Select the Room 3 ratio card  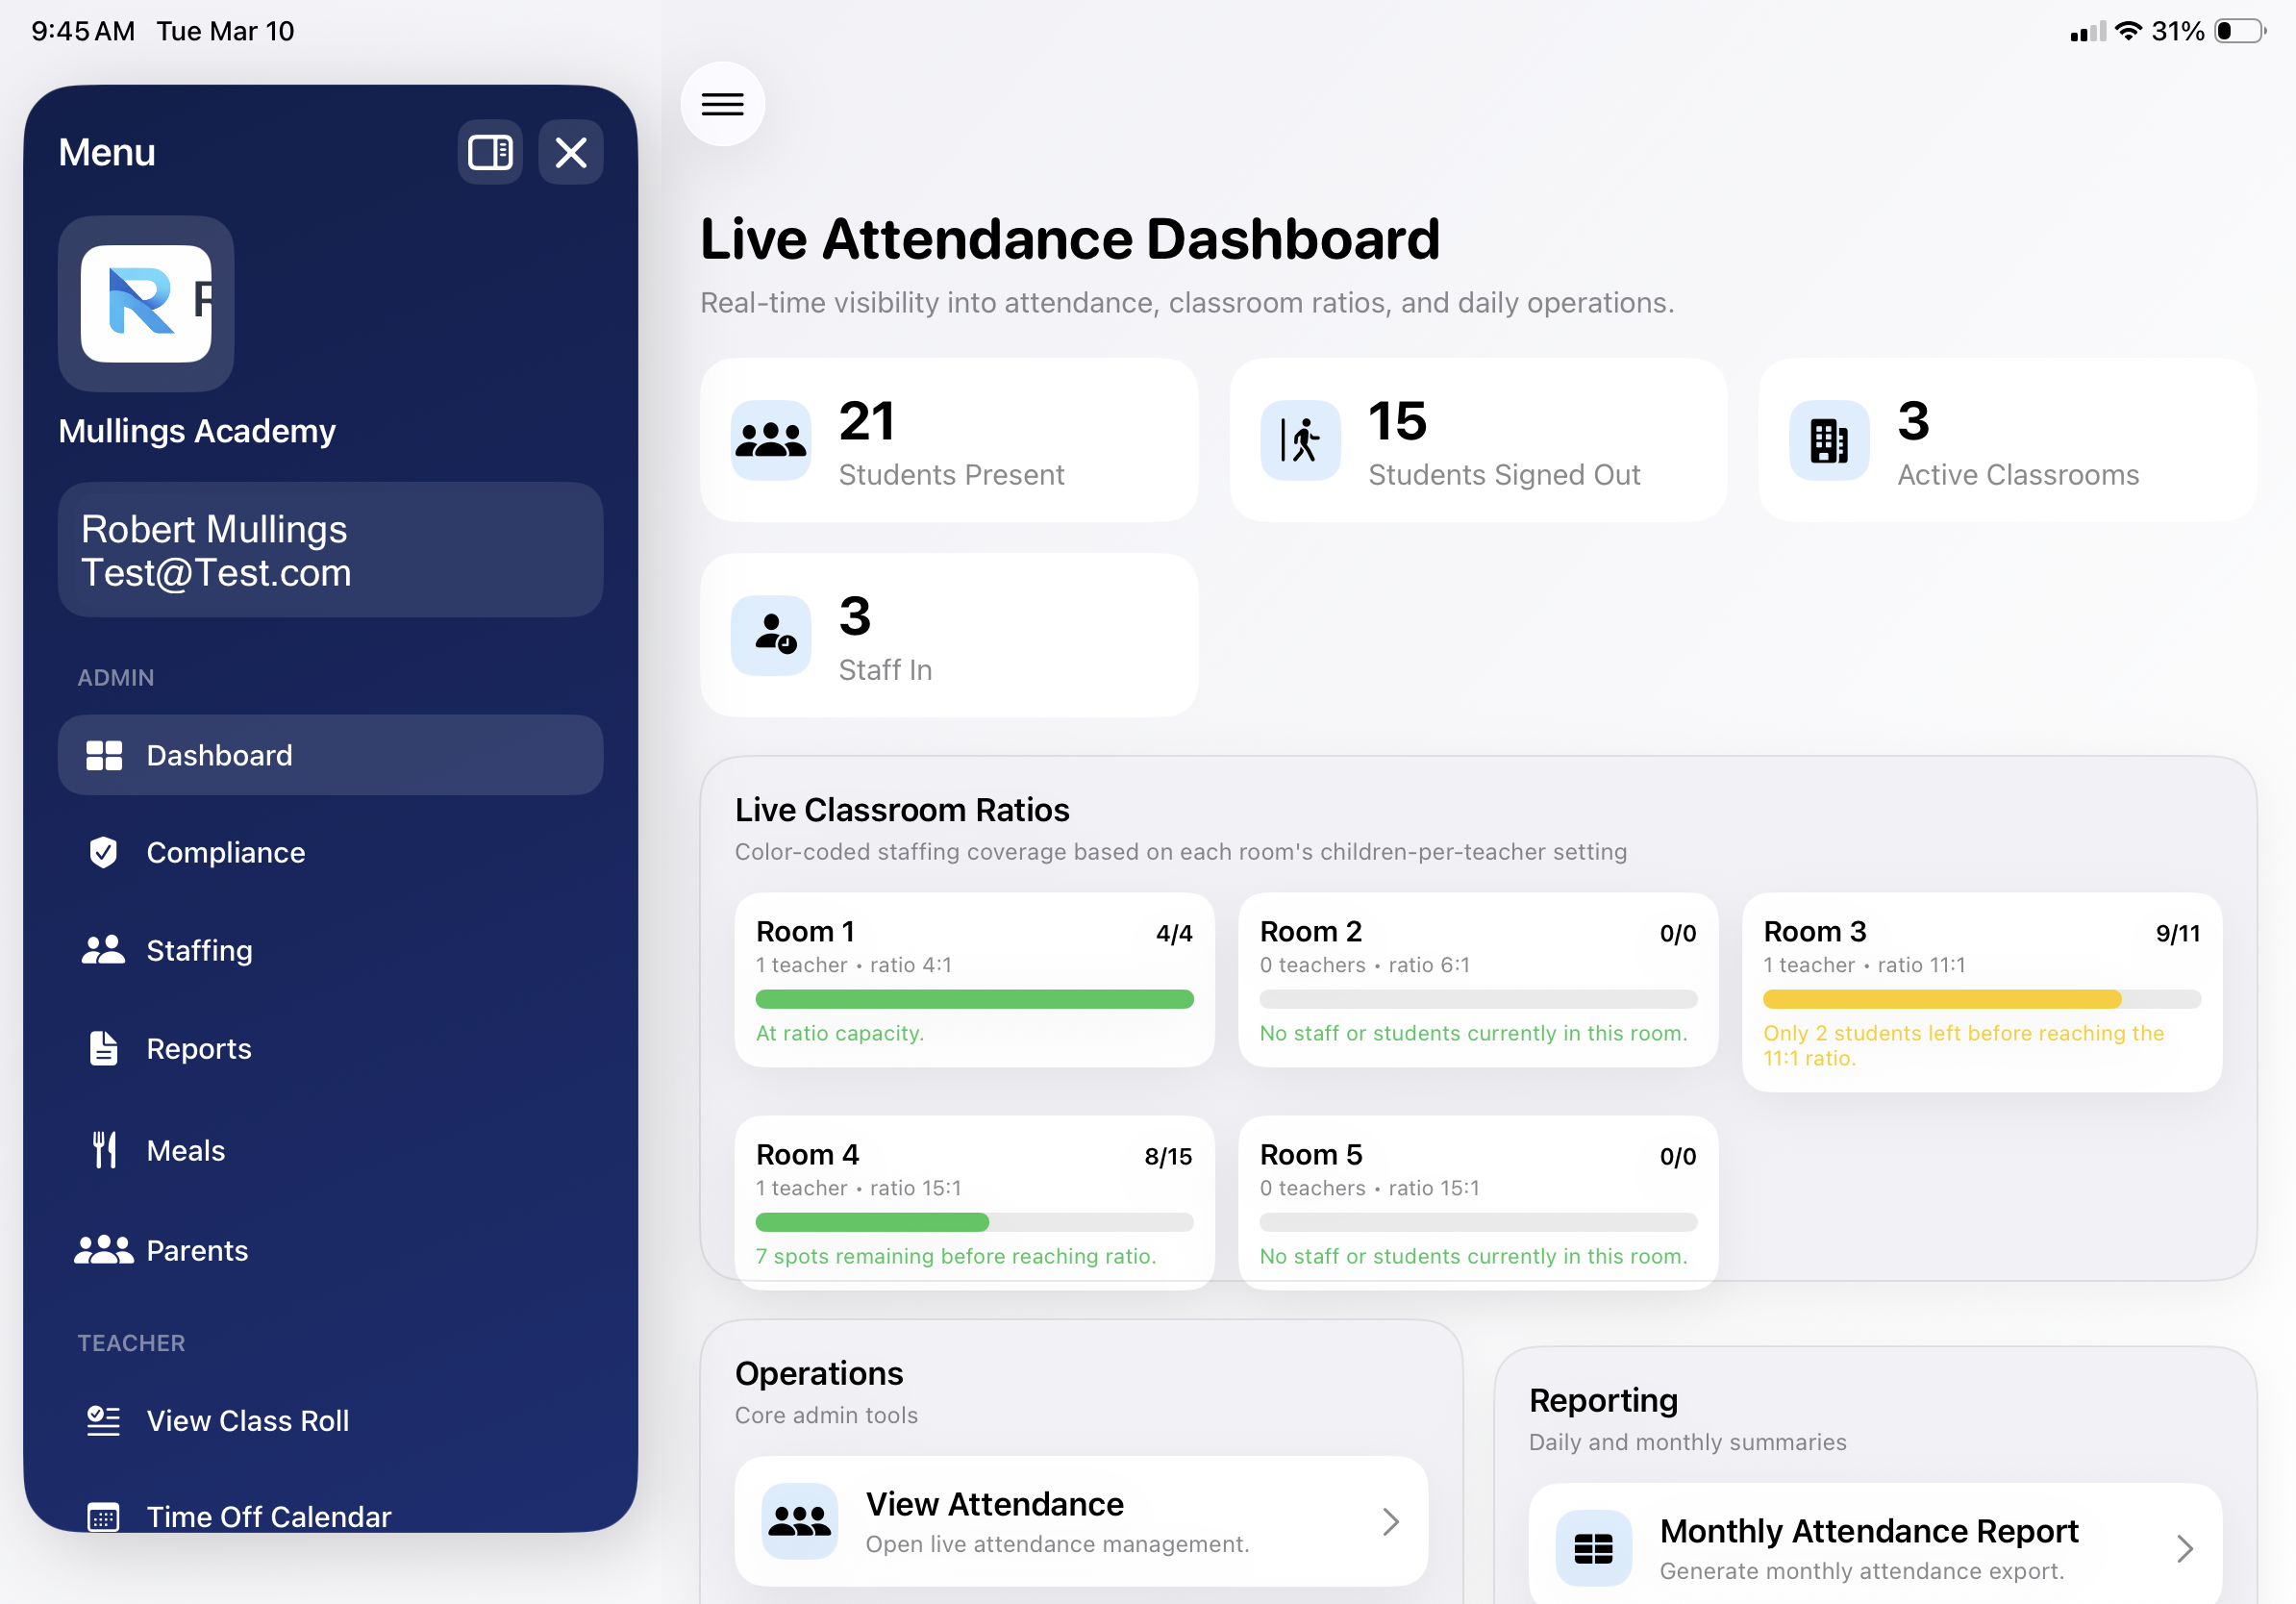tap(1982, 992)
